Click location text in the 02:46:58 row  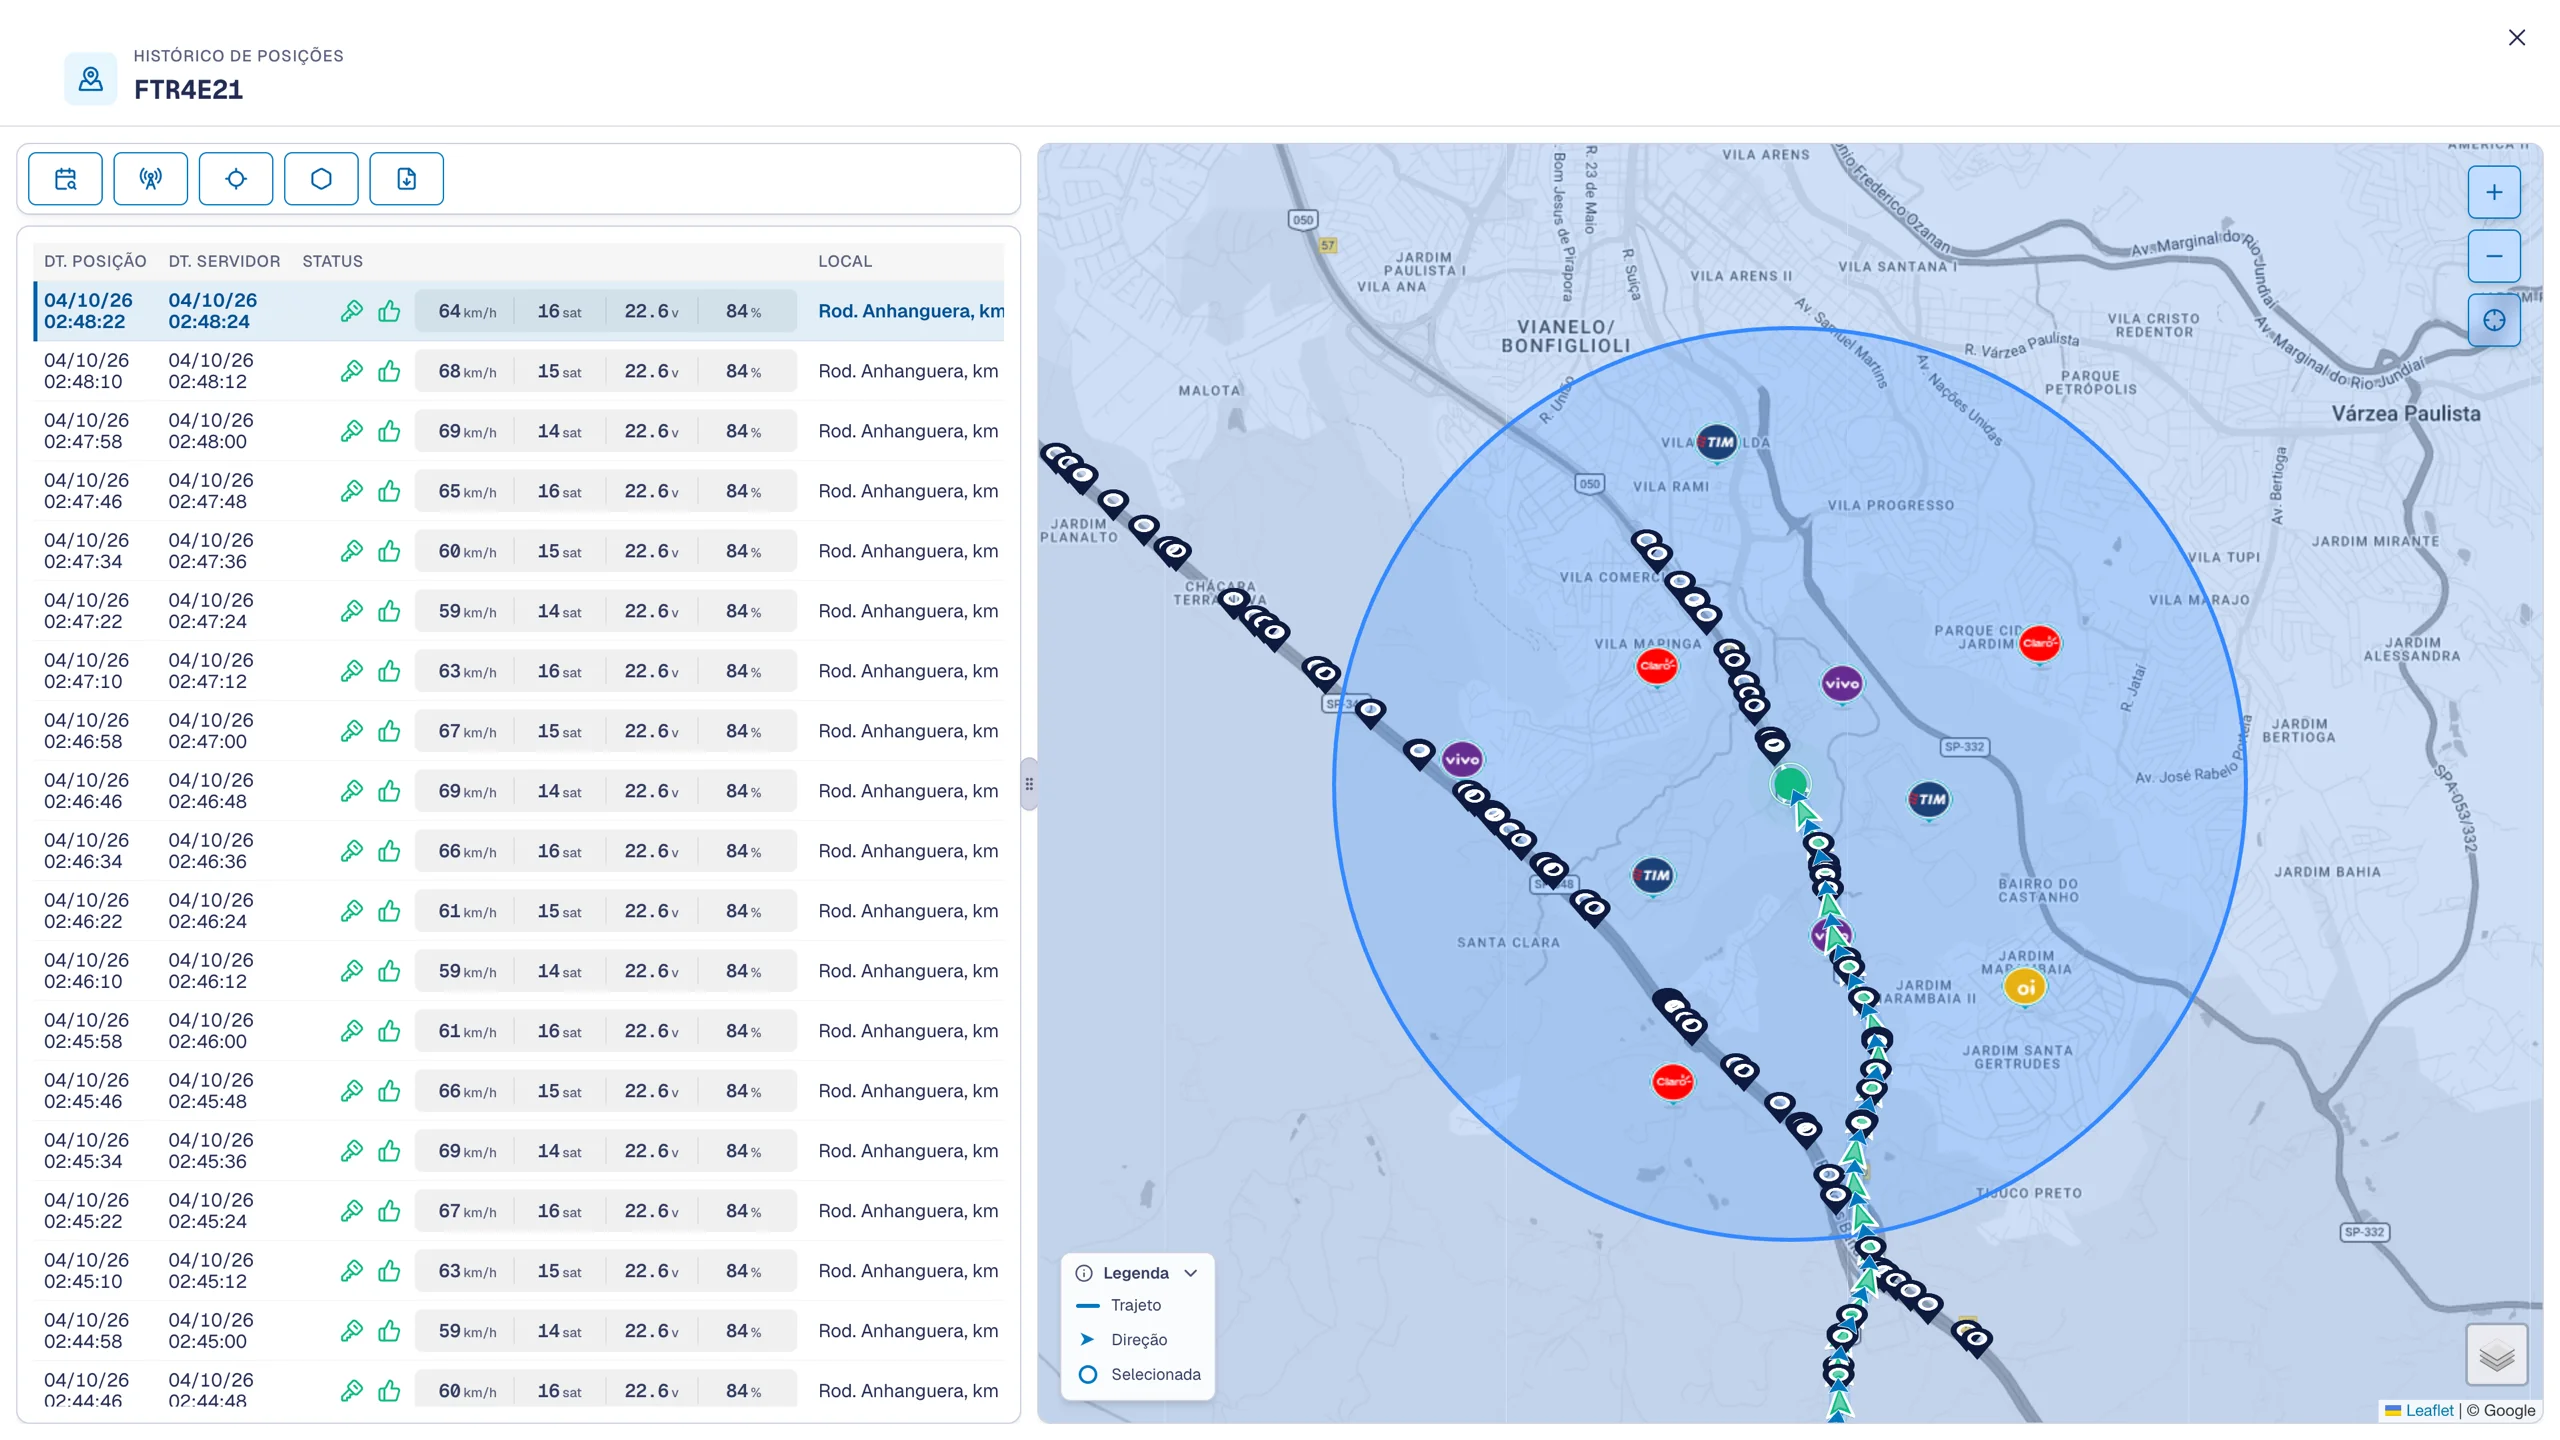(x=908, y=731)
